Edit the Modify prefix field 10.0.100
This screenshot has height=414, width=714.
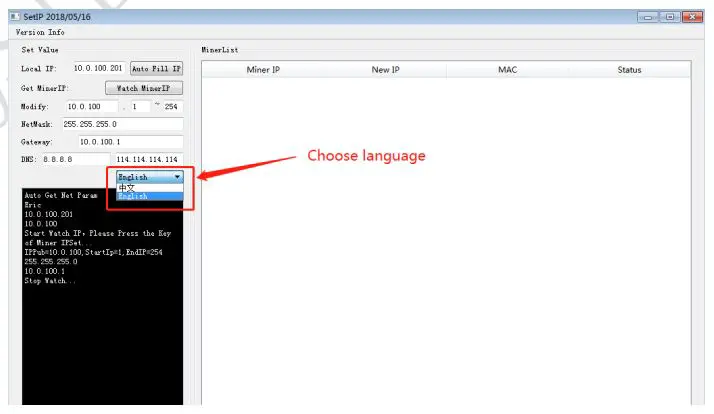[x=92, y=107]
